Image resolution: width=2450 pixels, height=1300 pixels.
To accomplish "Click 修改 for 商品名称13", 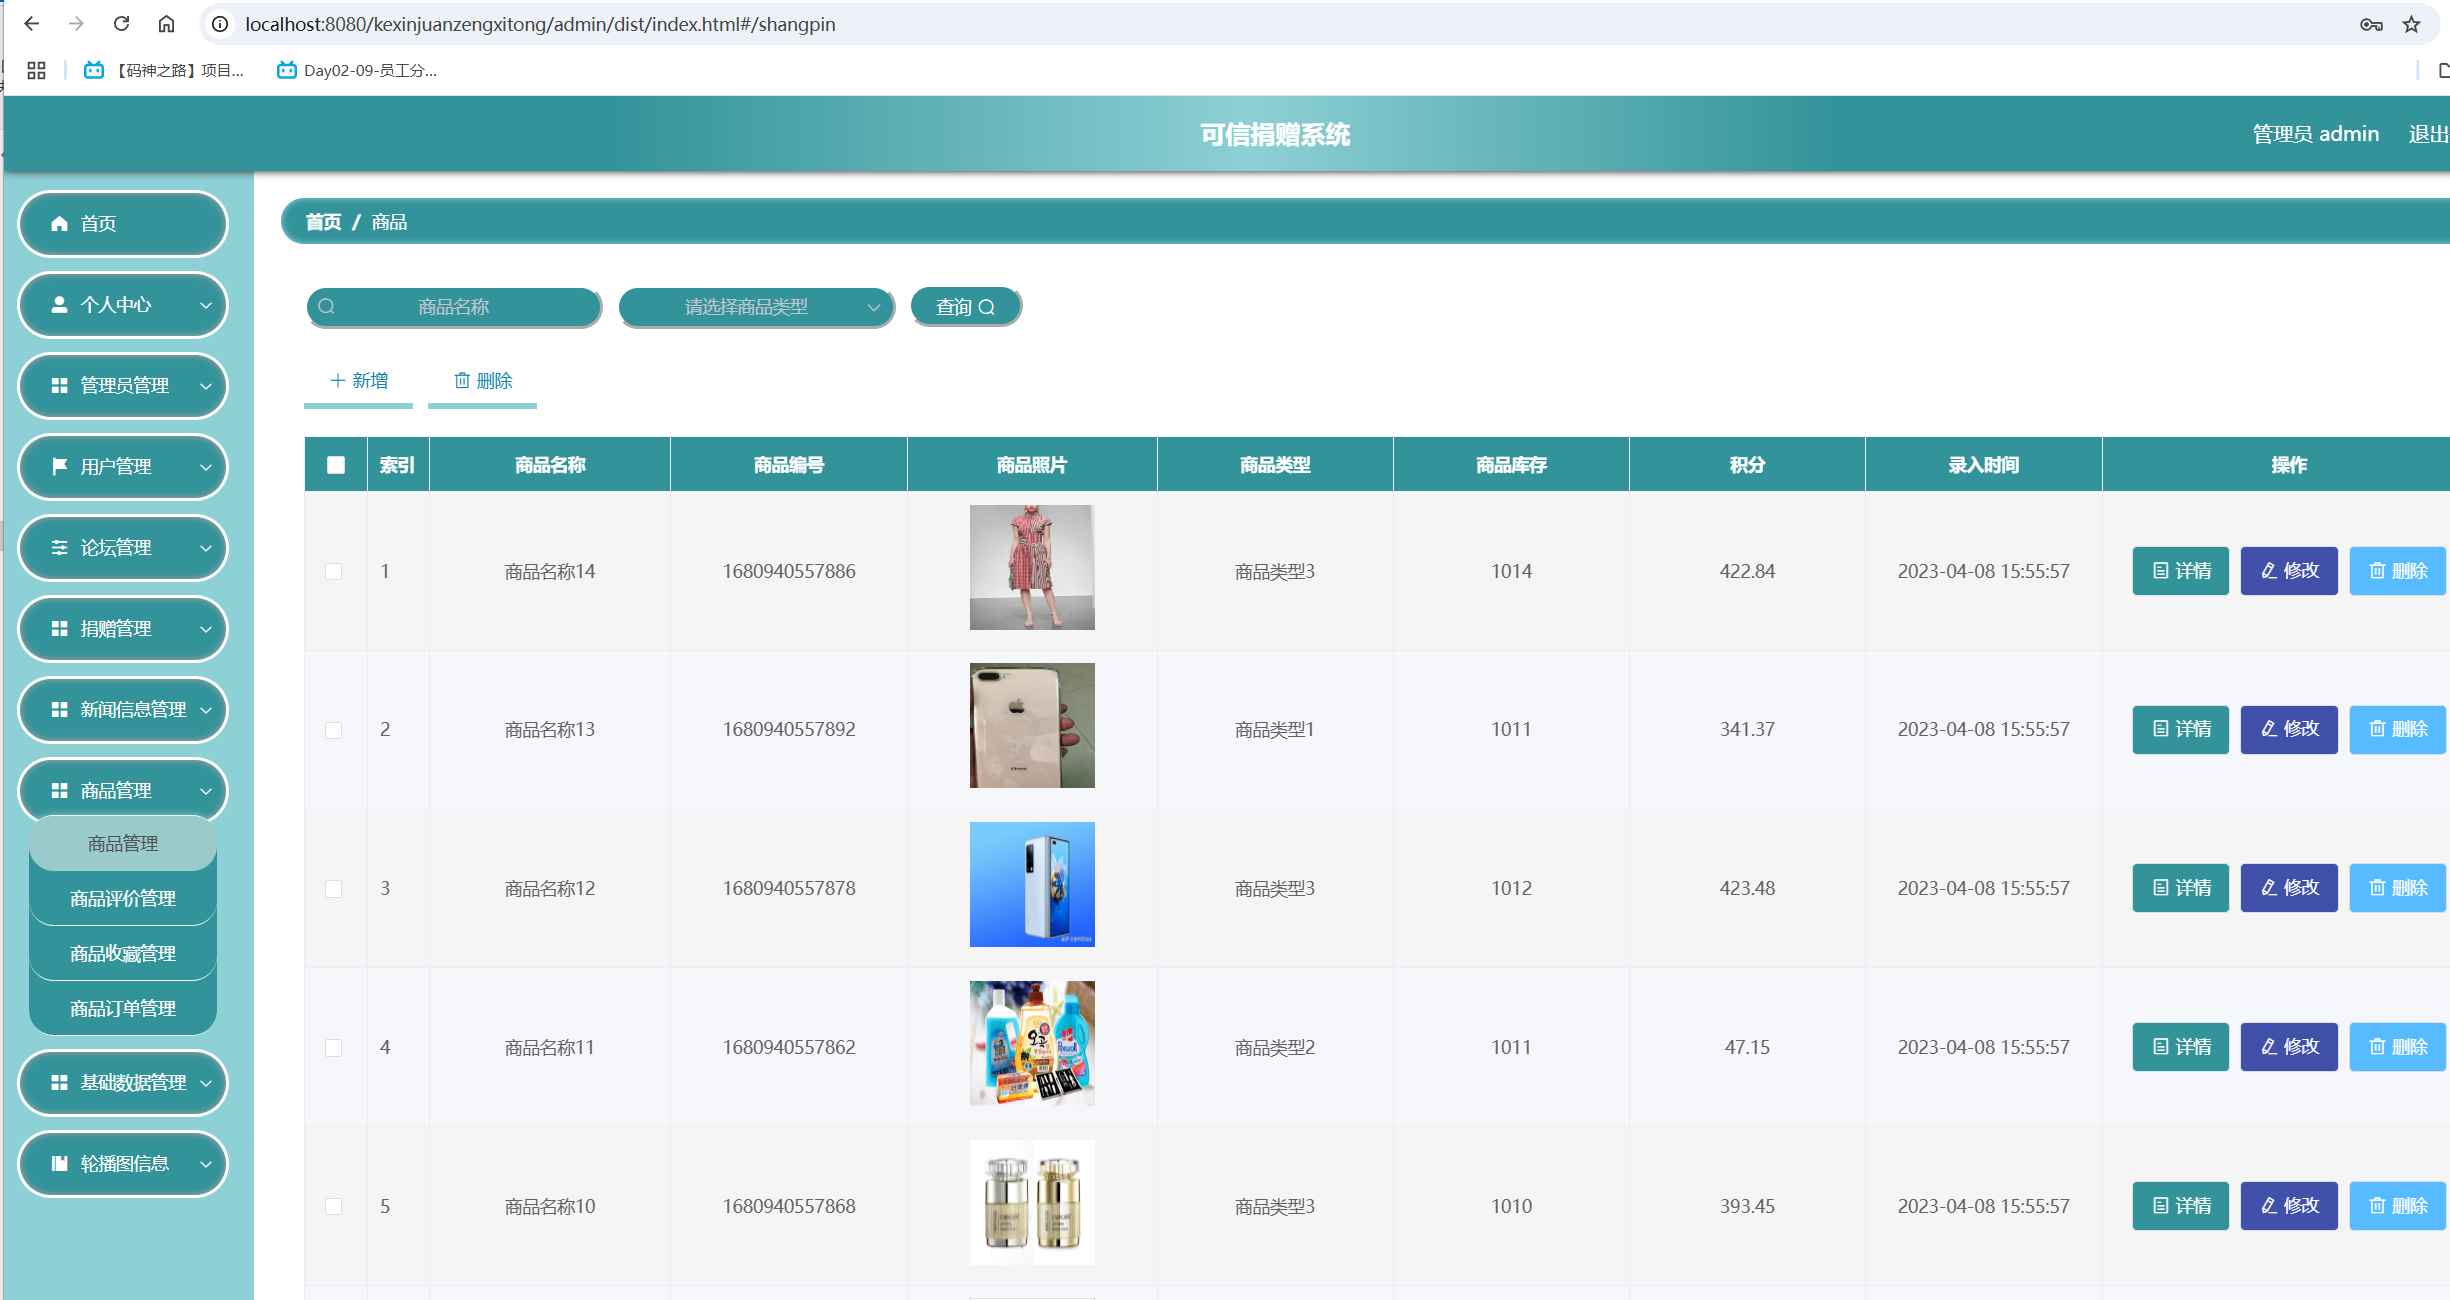I will click(x=2289, y=729).
